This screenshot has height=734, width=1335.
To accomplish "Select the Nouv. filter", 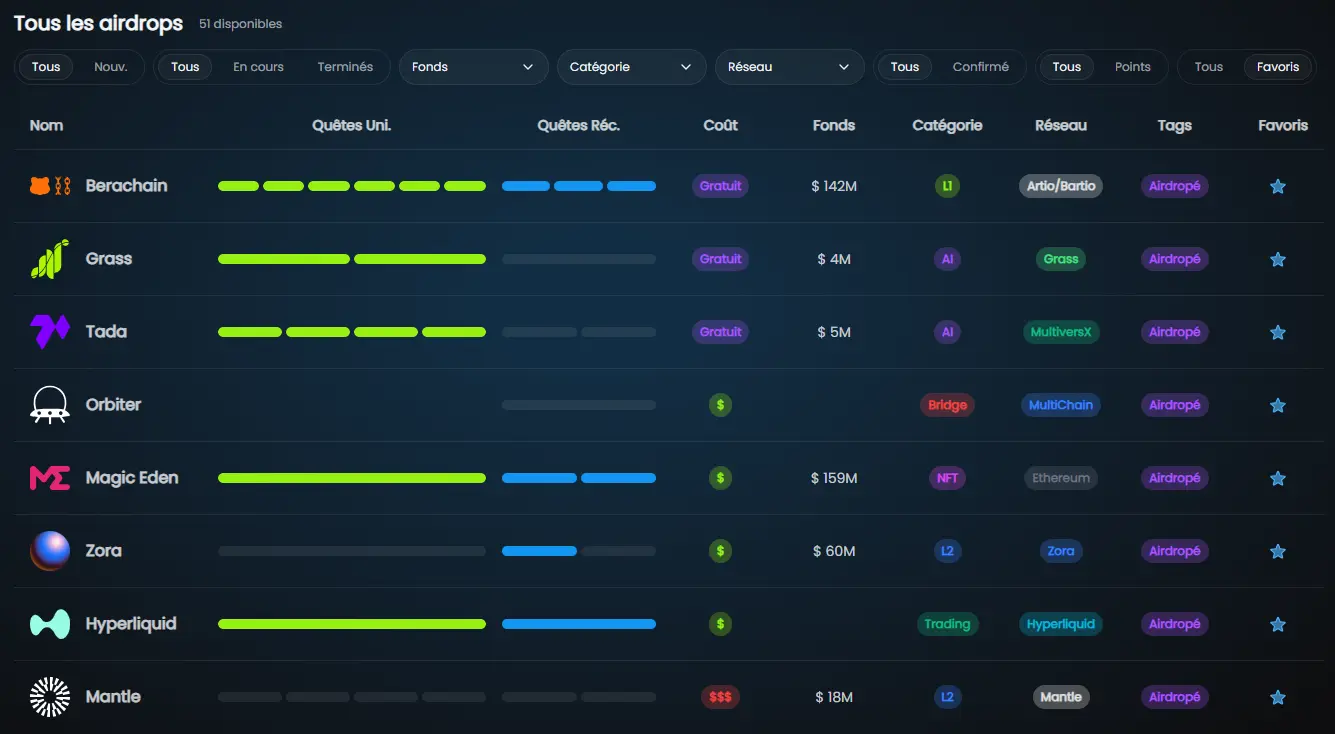I will [x=110, y=66].
